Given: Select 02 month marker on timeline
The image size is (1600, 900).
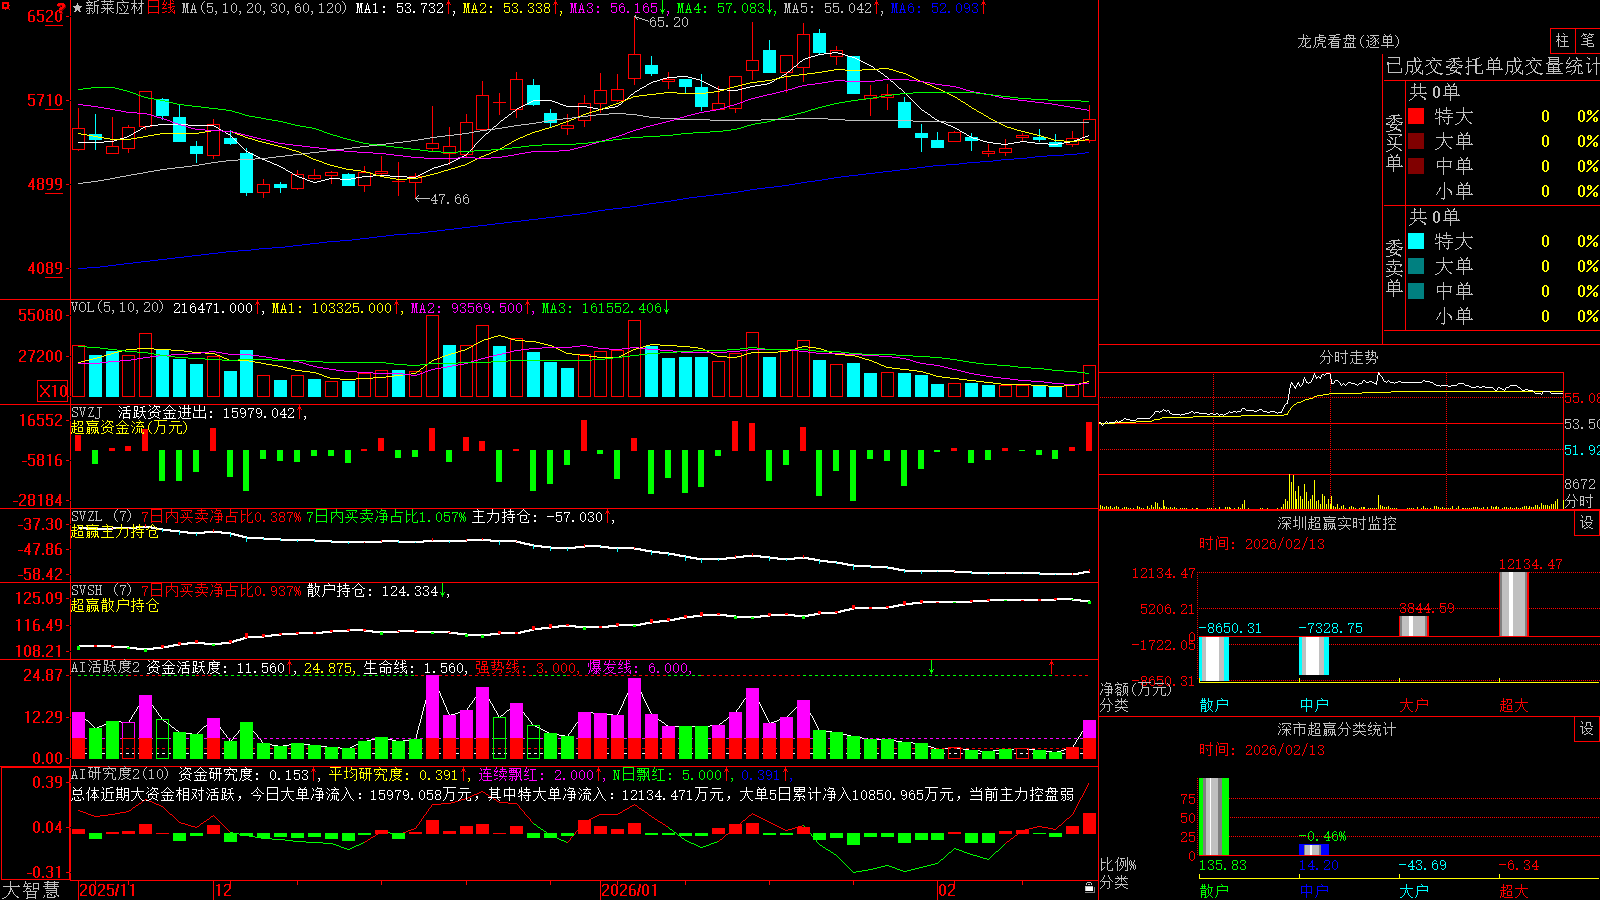Looking at the screenshot, I should [947, 890].
